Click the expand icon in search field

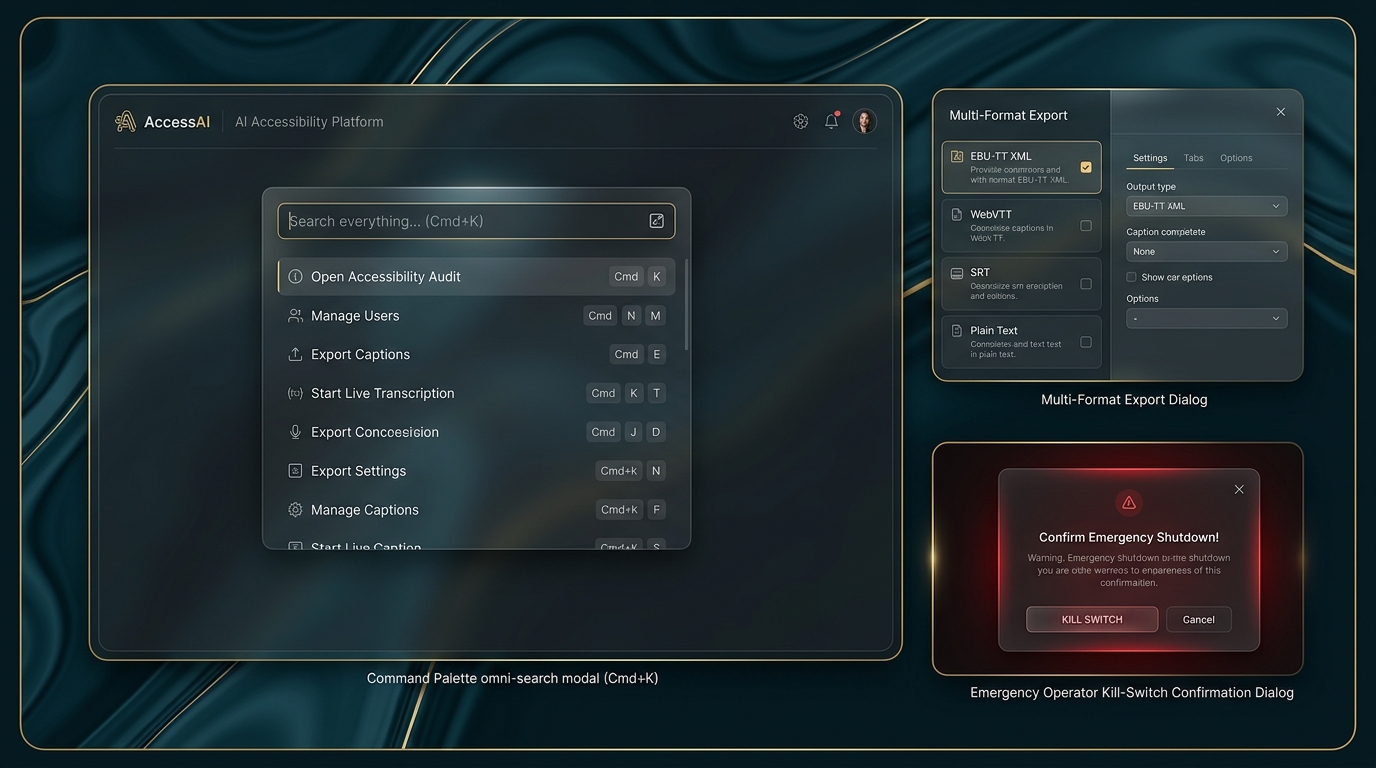[657, 221]
